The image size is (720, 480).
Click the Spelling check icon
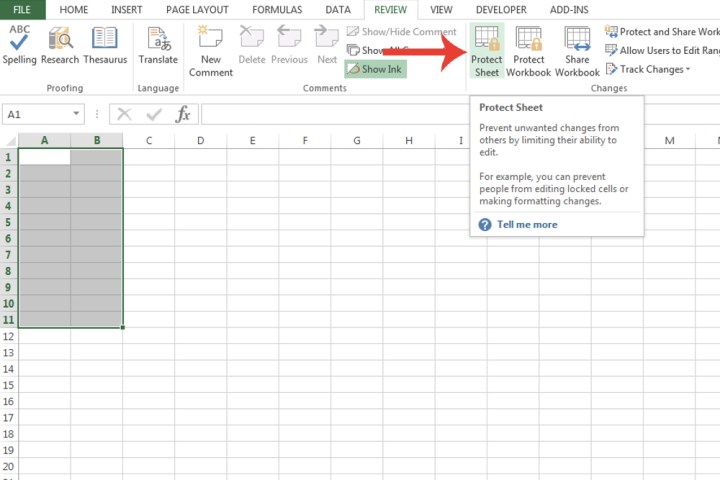click(x=19, y=46)
